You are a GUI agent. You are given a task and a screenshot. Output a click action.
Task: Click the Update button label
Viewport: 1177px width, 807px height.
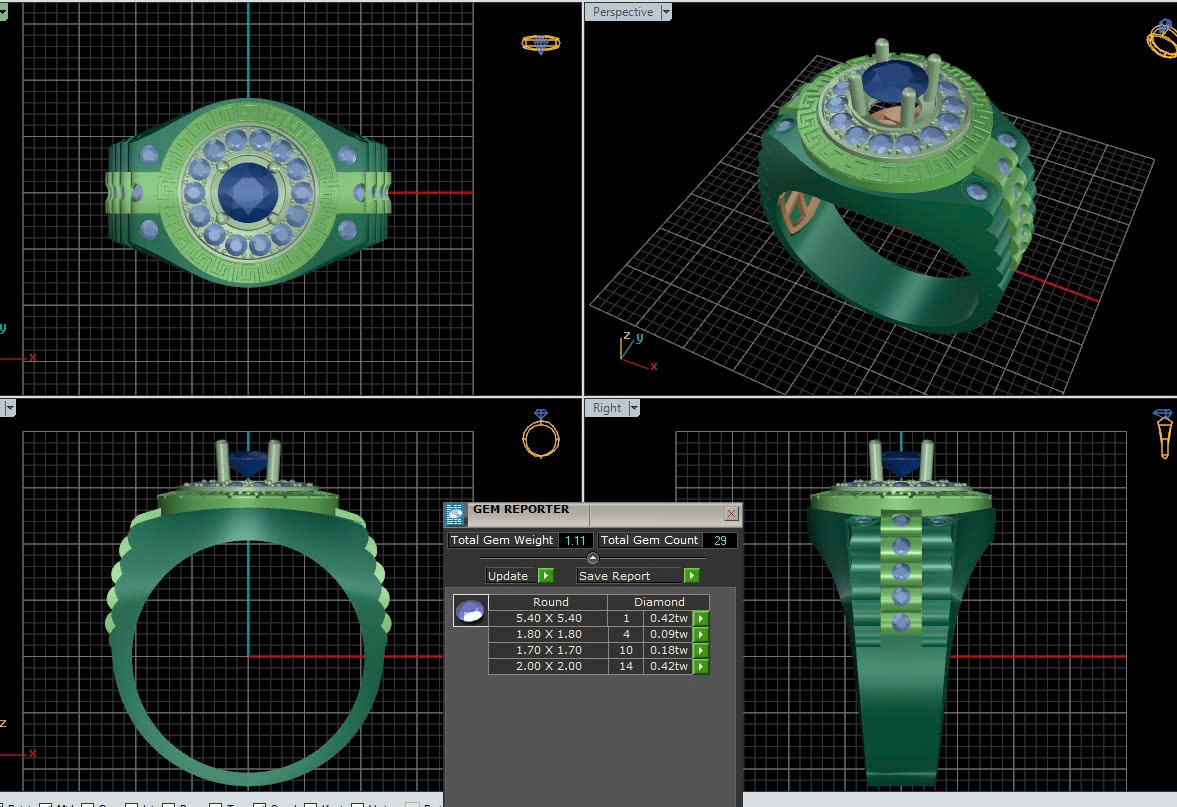click(x=508, y=576)
